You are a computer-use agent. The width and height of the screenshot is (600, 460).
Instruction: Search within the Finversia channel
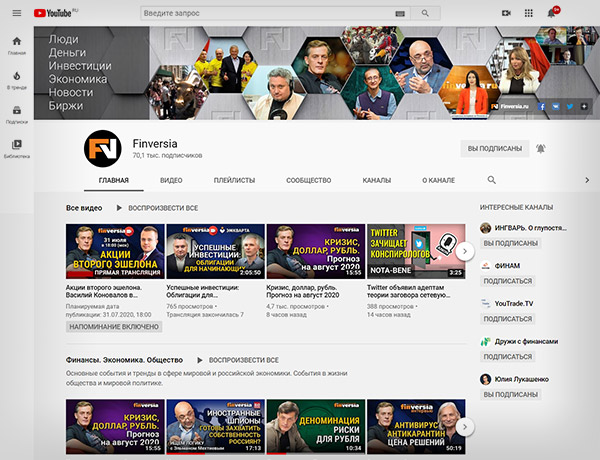pos(491,180)
